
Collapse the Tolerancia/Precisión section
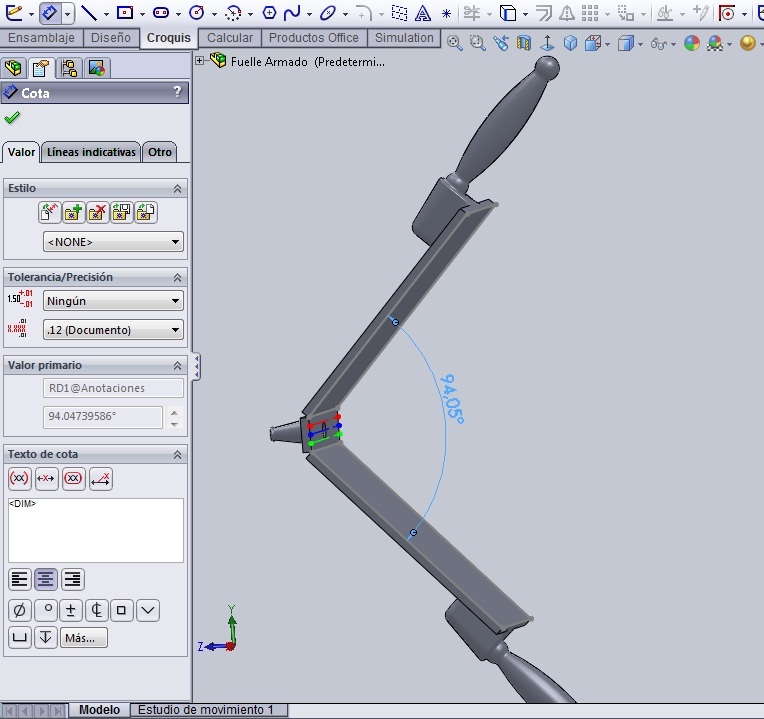pos(177,278)
